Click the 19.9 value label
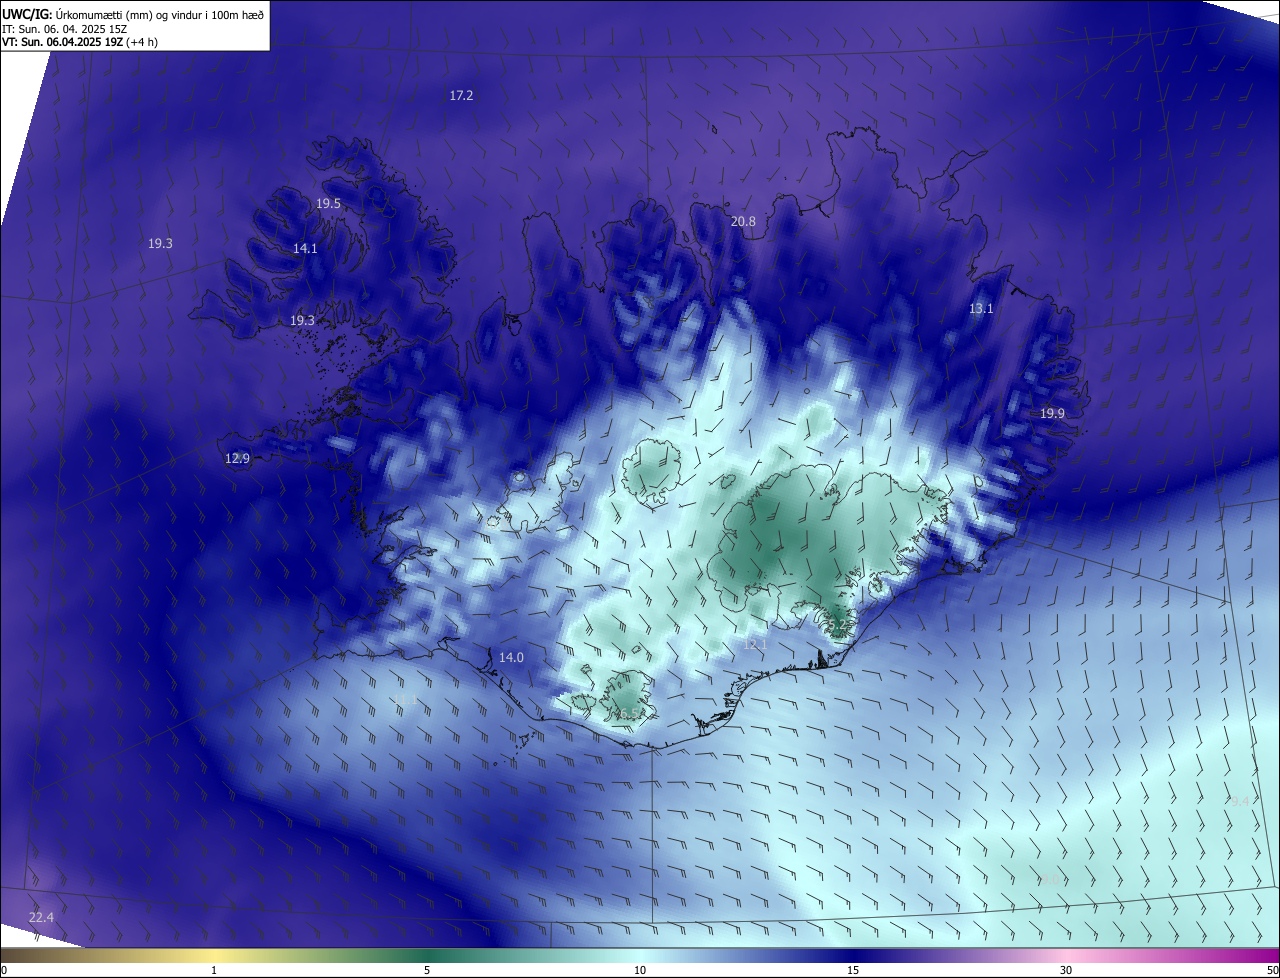This screenshot has height=978, width=1280. (1052, 413)
